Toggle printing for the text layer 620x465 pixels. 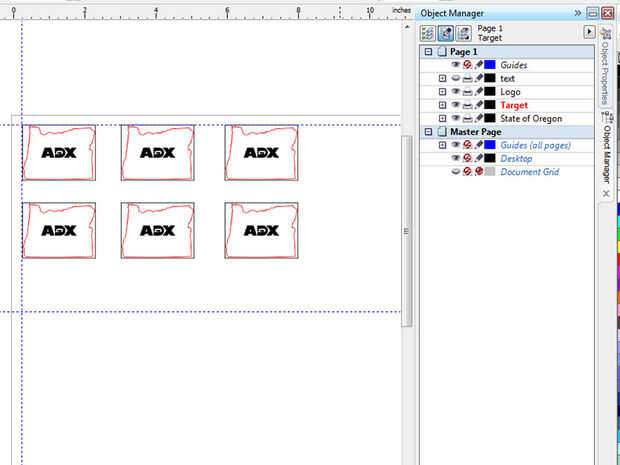[x=467, y=78]
